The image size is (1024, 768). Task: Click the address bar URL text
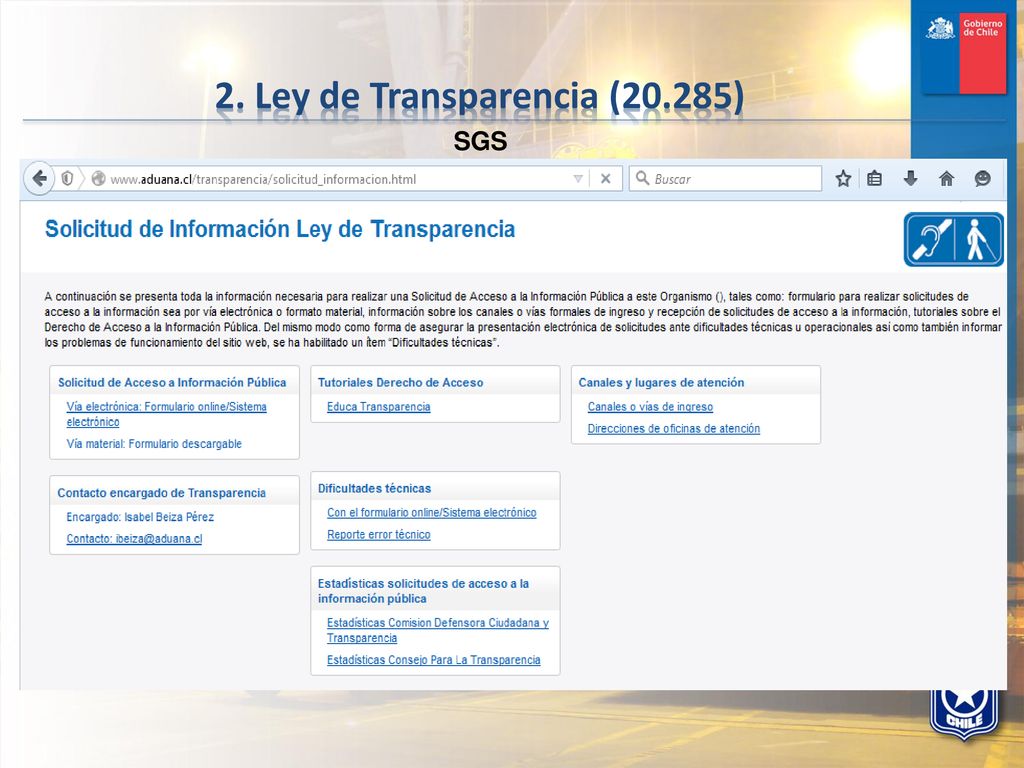coord(263,179)
